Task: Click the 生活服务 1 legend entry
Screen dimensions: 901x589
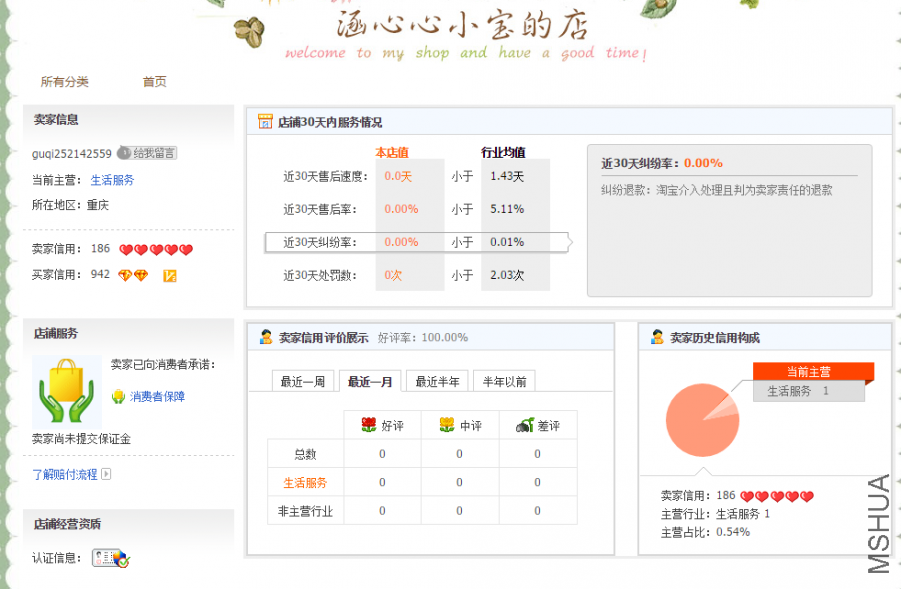Action: (808, 391)
